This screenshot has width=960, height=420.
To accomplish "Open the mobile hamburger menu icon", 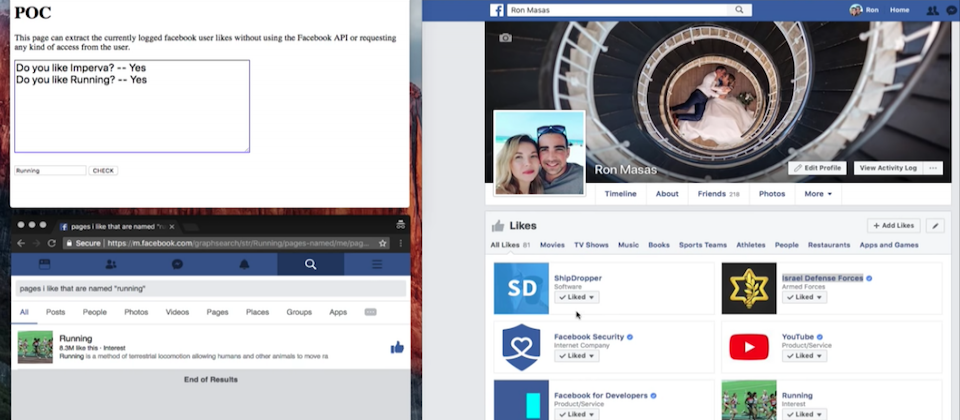I will click(x=377, y=264).
